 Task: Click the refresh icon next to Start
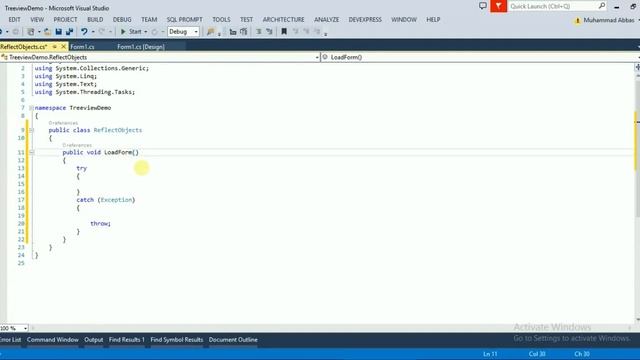point(154,31)
